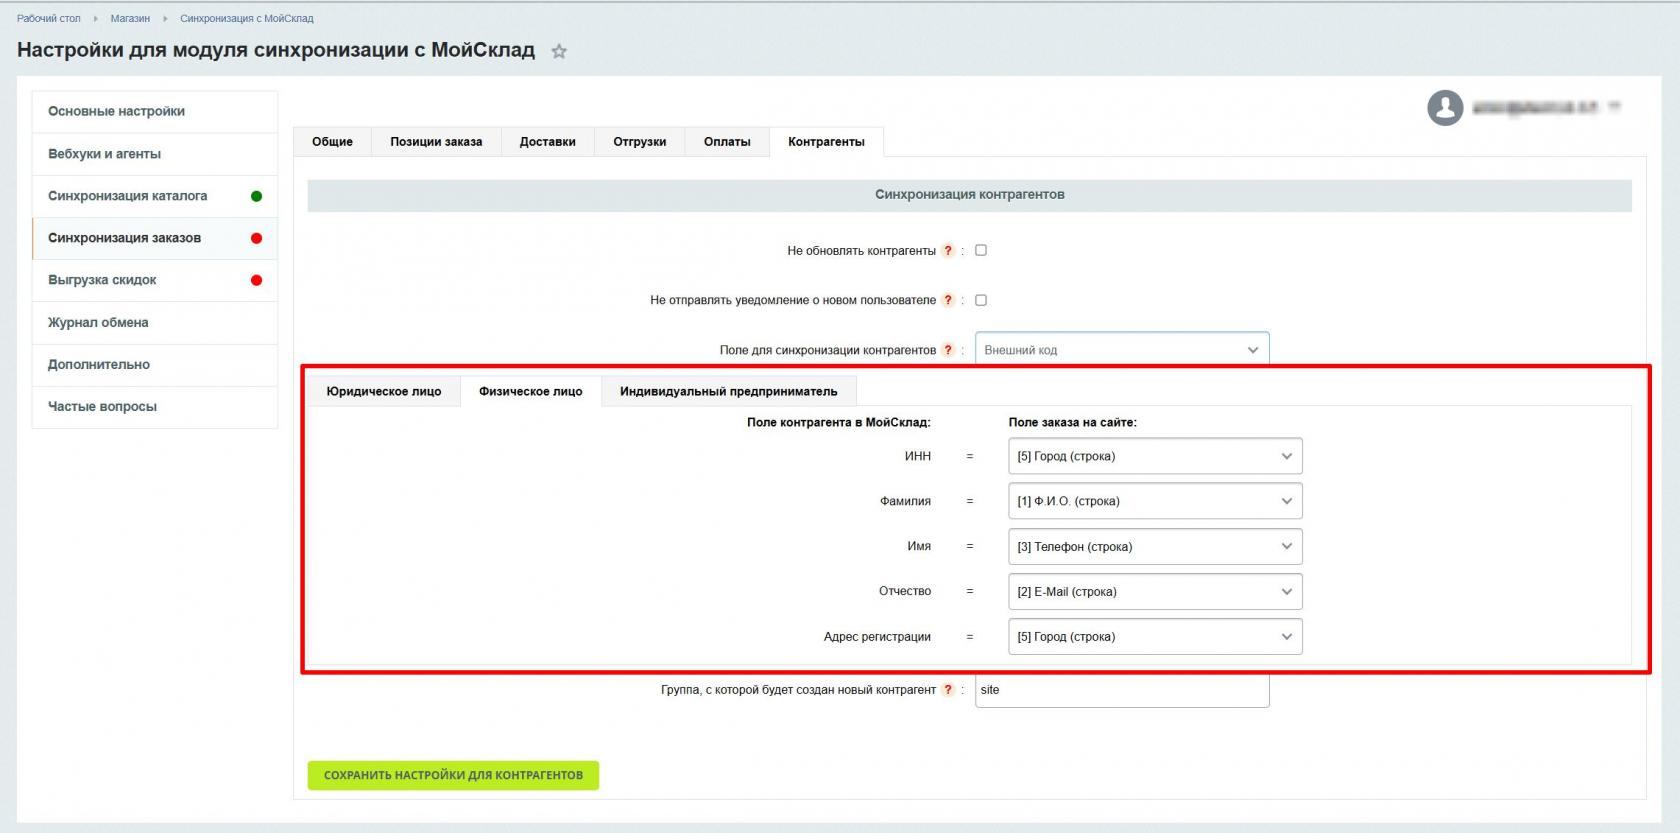The height and width of the screenshot is (833, 1680).
Task: Click help icon for new user notification option
Action: [x=948, y=300]
